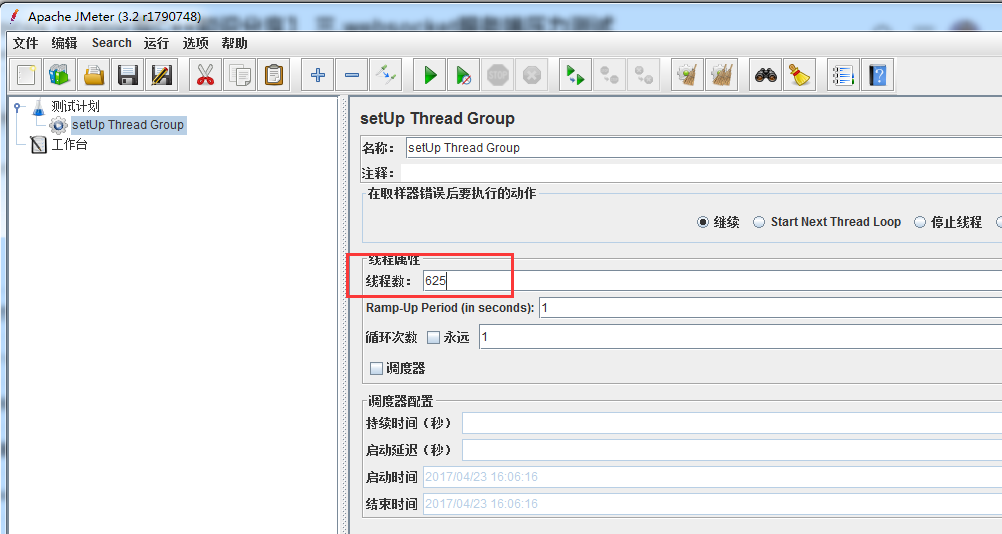Click the Shutdown X icon
The image size is (1002, 534).
[531, 75]
